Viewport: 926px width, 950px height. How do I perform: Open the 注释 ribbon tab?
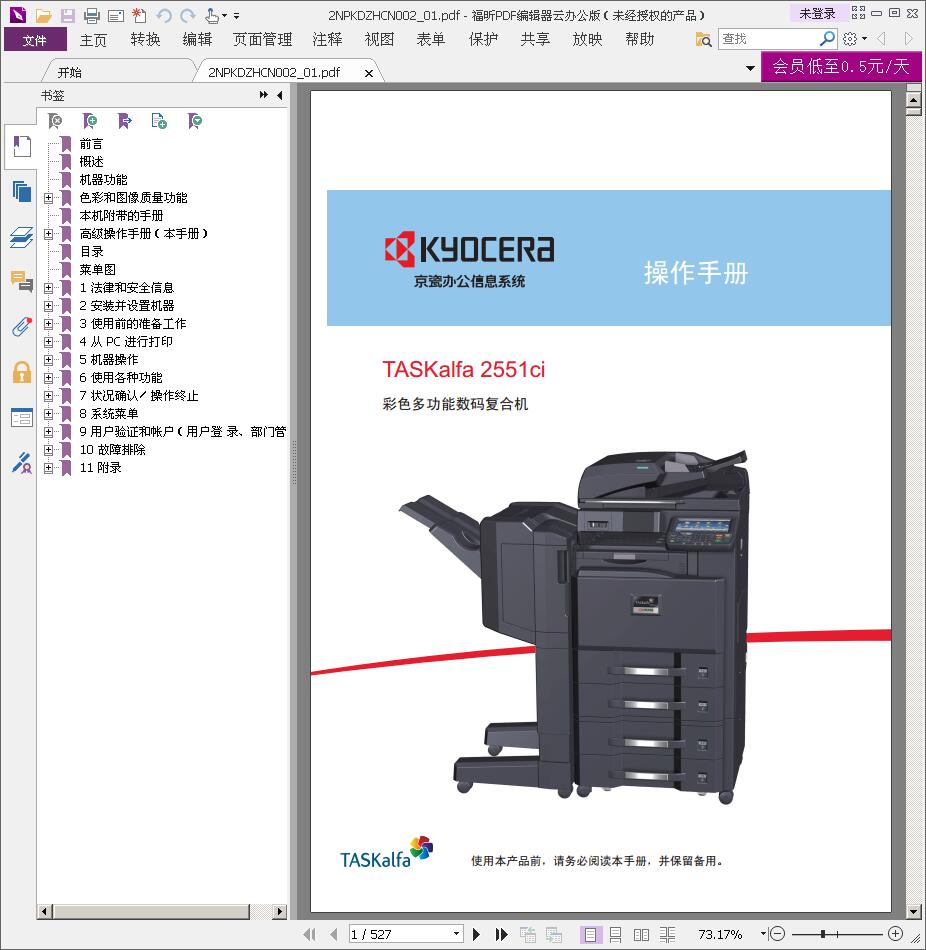point(327,40)
